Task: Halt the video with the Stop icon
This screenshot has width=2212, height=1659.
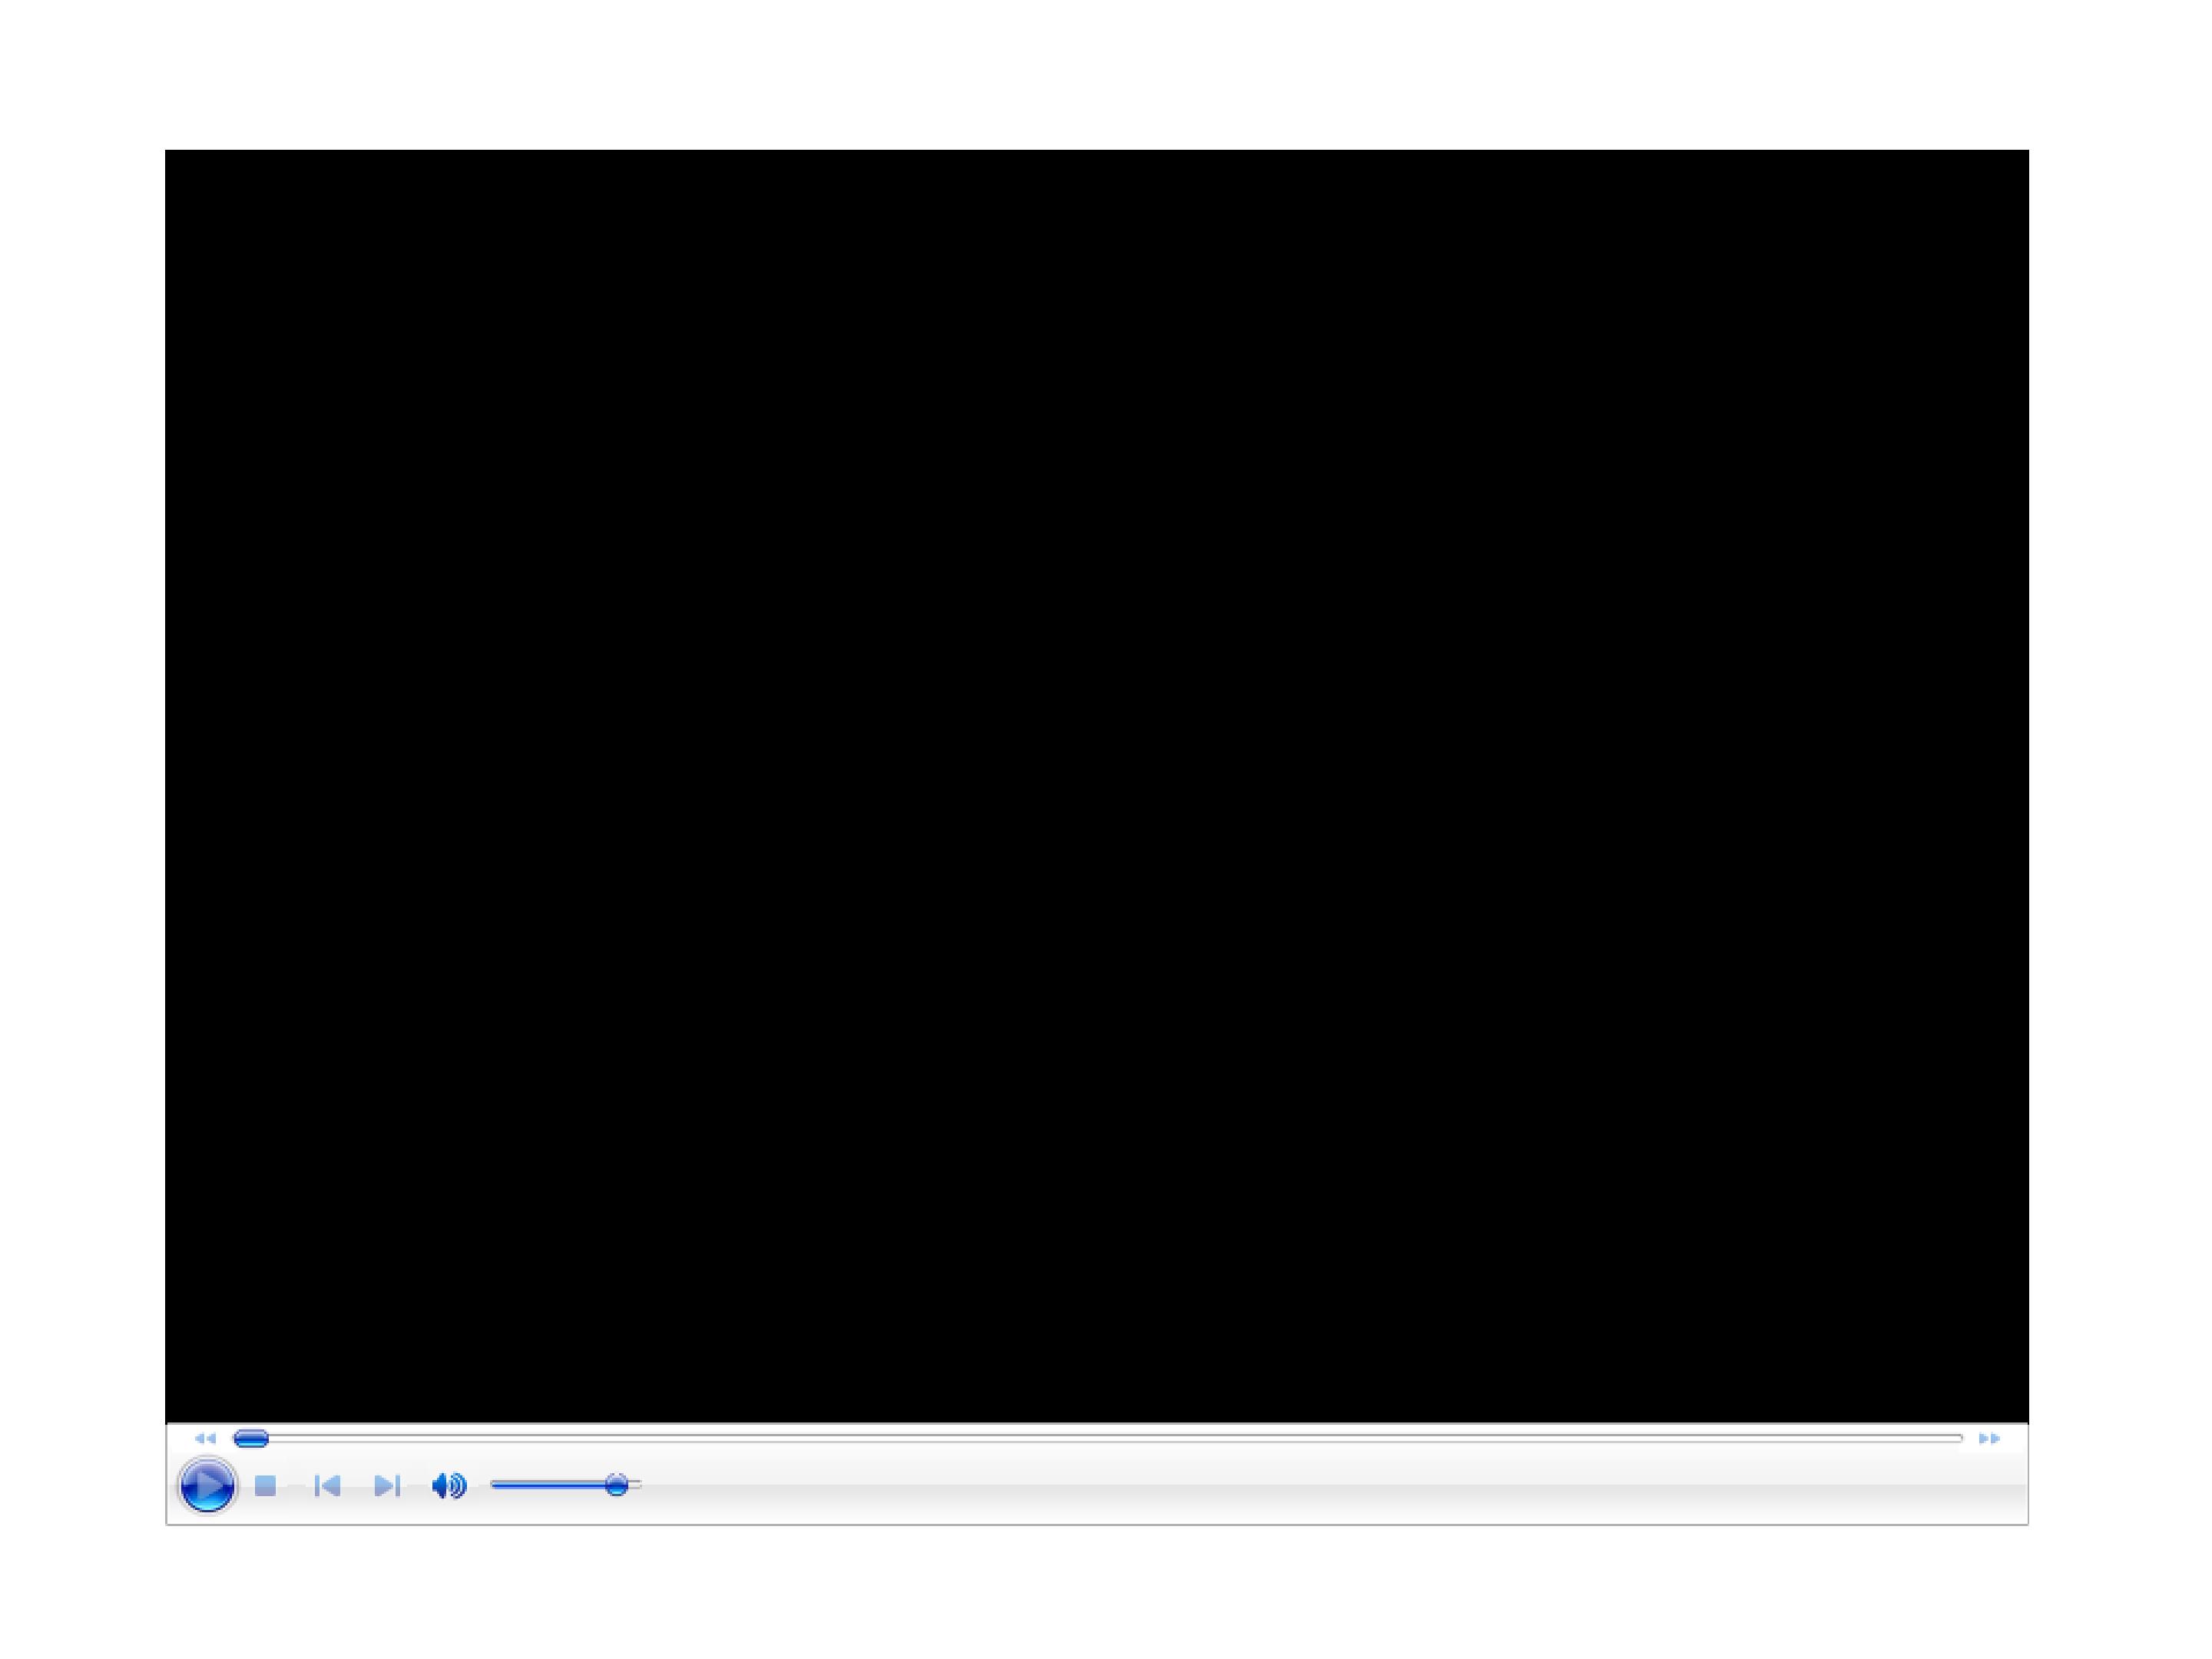Action: (265, 1486)
